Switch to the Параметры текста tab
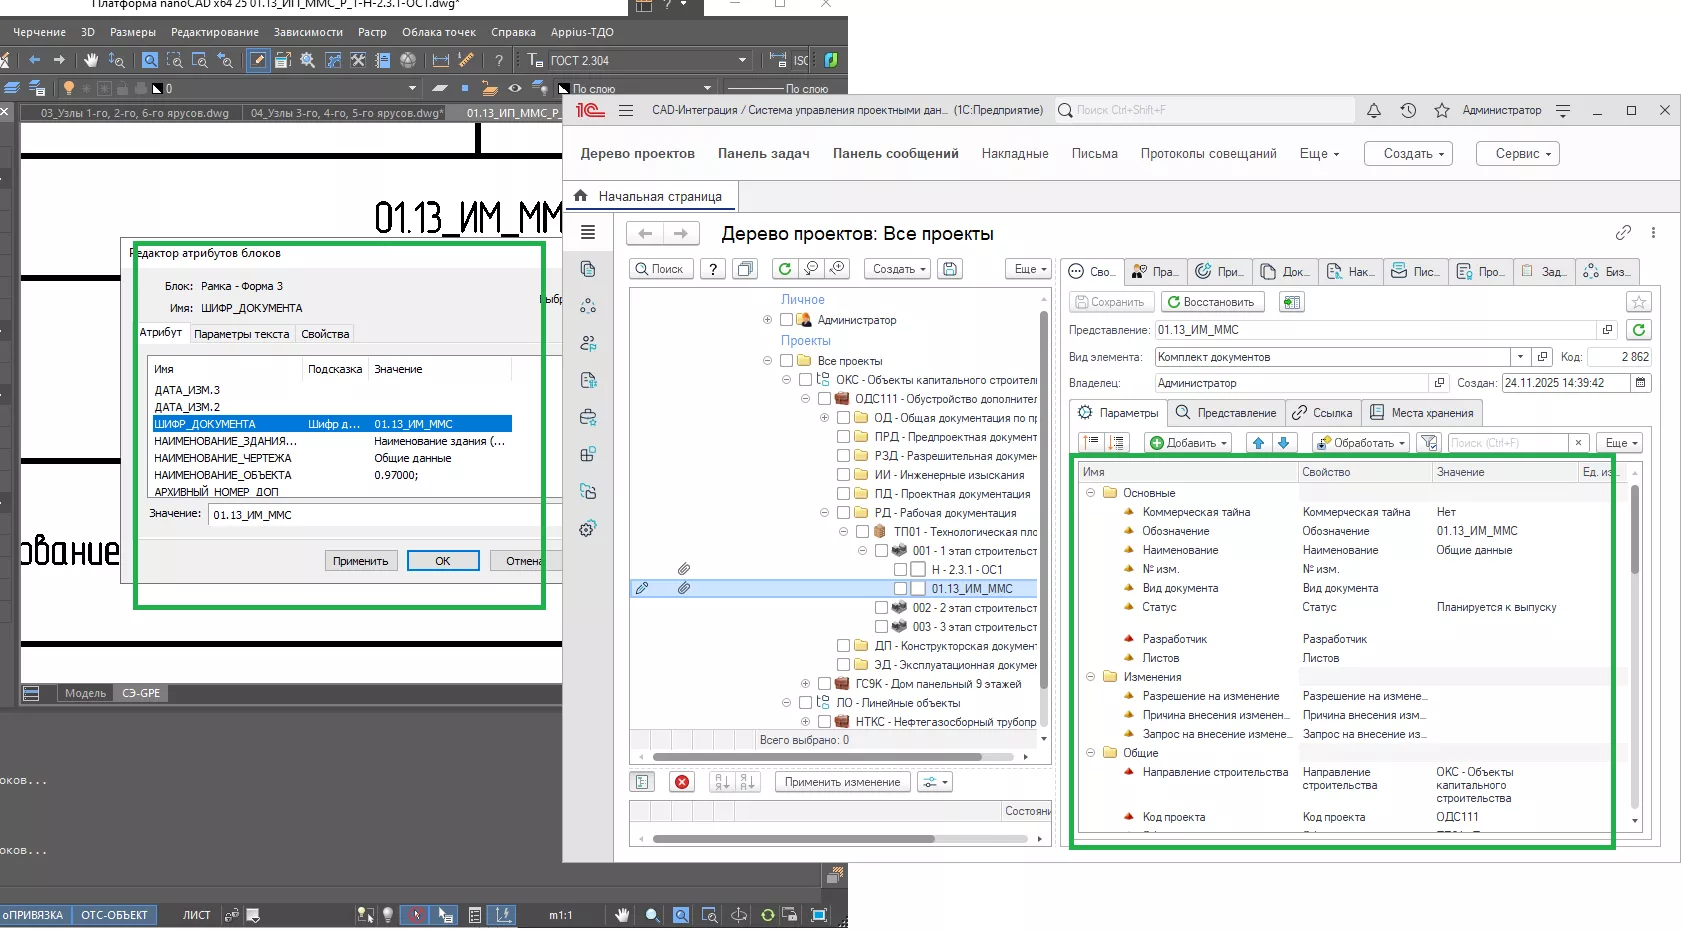Viewport: 1682px width, 930px height. (x=242, y=334)
